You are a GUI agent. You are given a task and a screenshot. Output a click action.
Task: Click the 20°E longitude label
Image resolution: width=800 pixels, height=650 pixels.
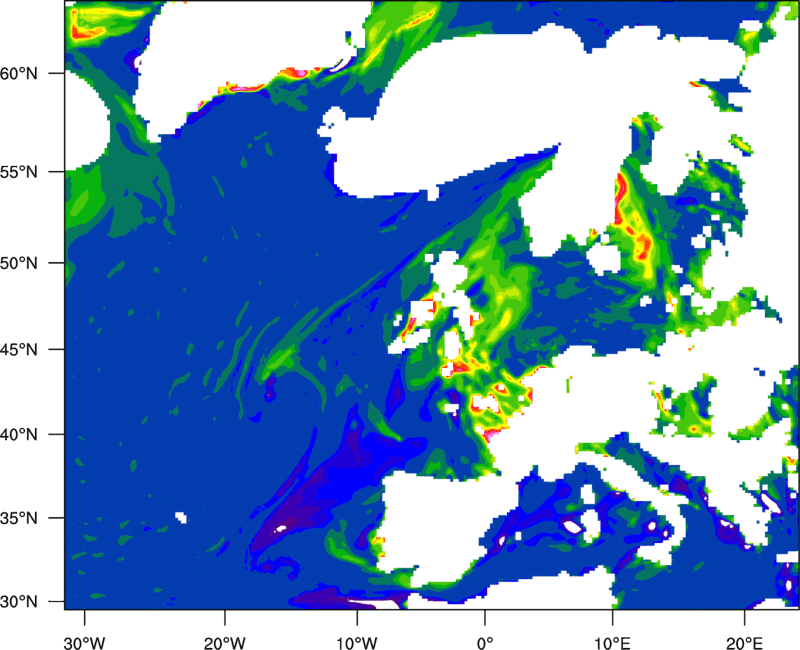(744, 643)
